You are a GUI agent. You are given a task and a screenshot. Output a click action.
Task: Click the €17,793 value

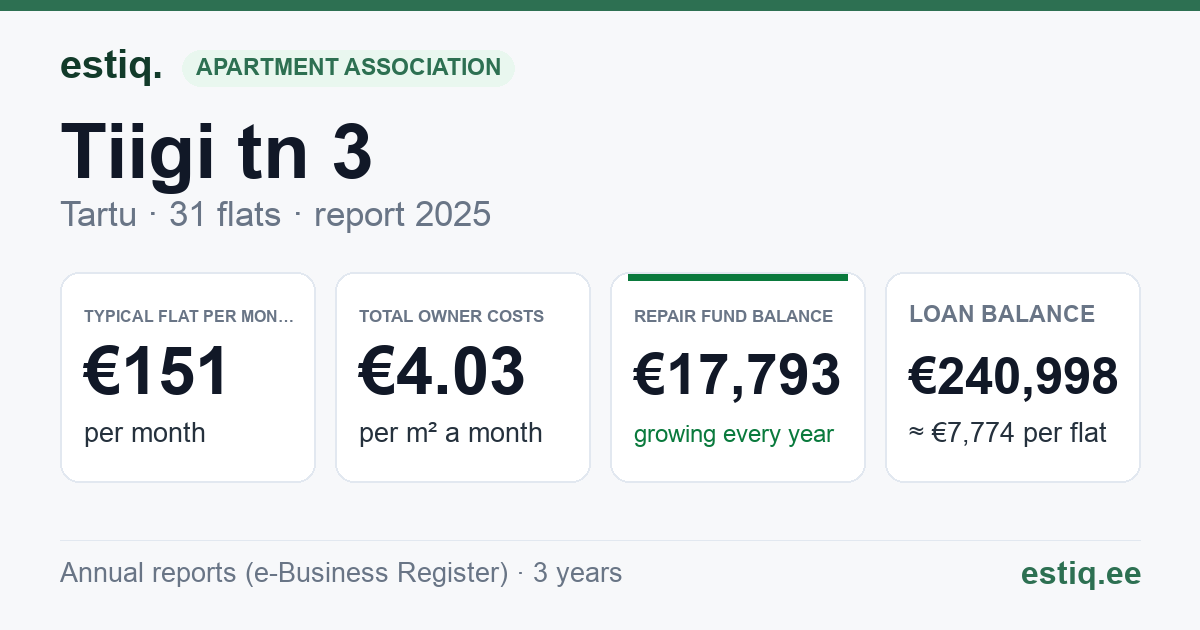tap(737, 375)
